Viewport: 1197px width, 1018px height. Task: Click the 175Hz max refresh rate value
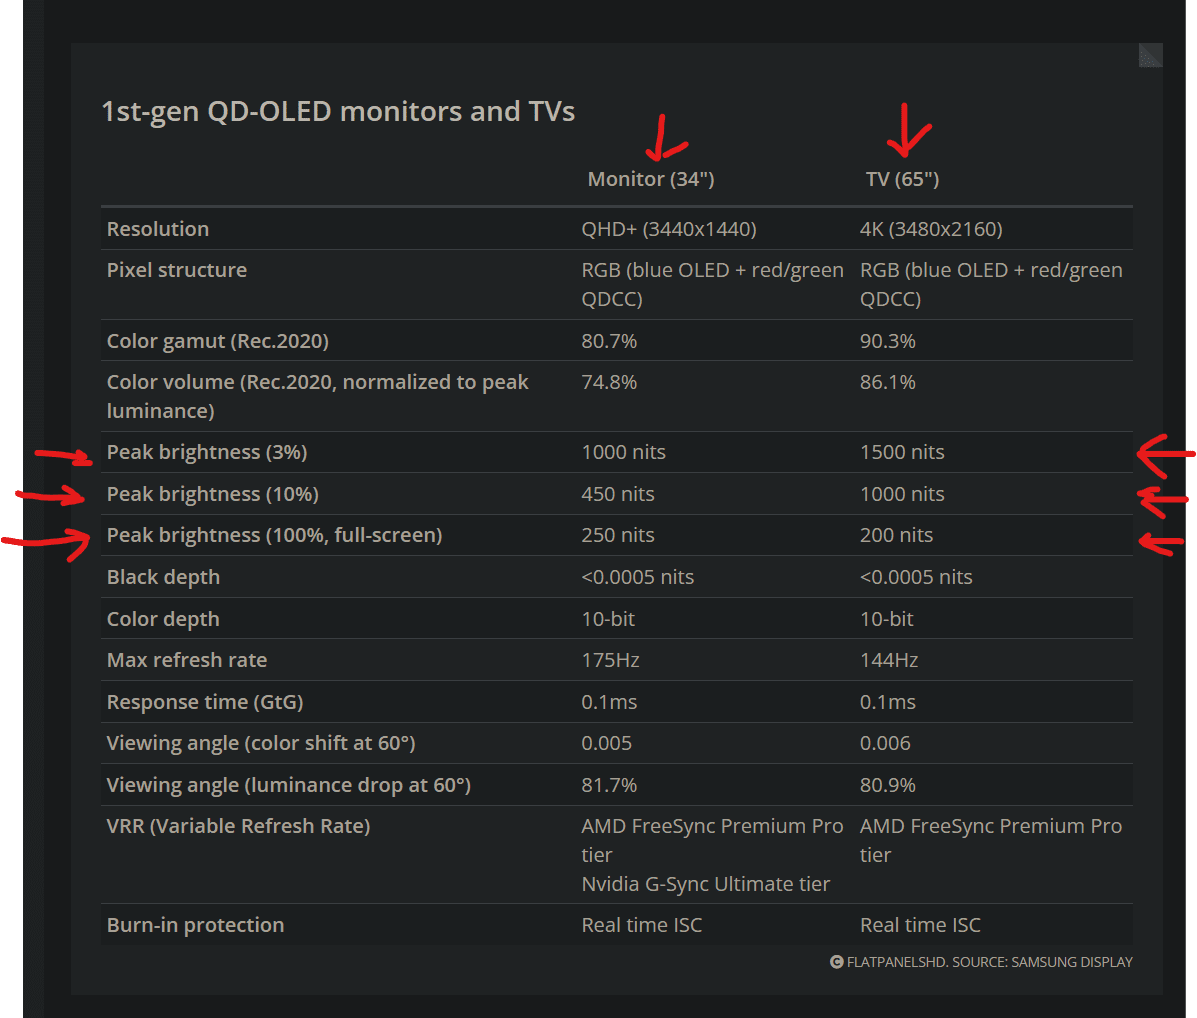click(x=610, y=660)
